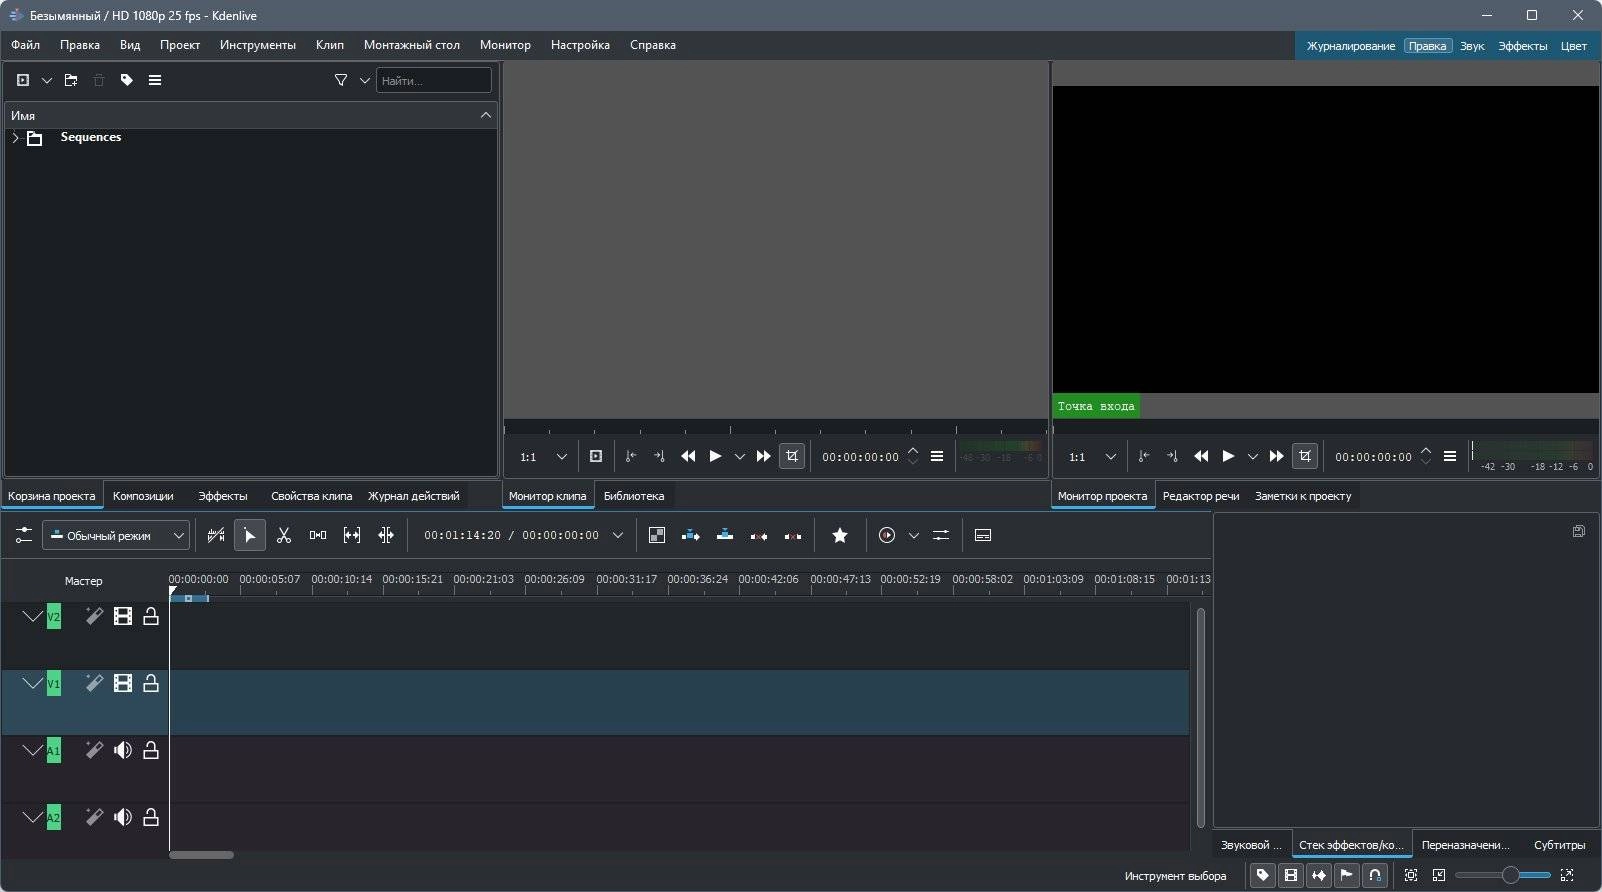Open timeline track settings at toolbar's left

[23, 536]
